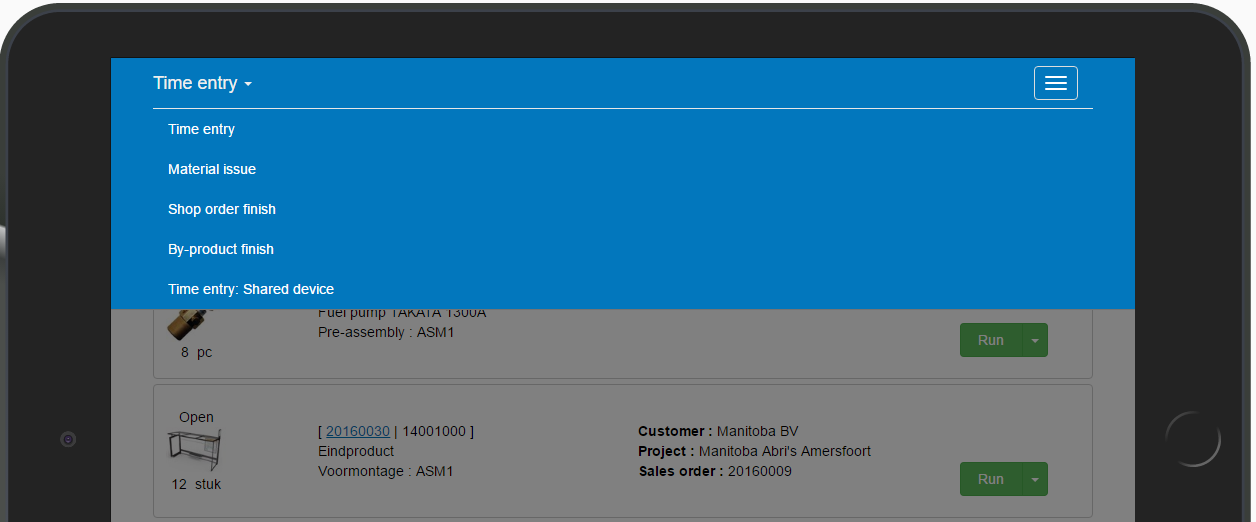Click the Sales order 20160009 text
Screen dimensions: 1256x522
(x=715, y=471)
